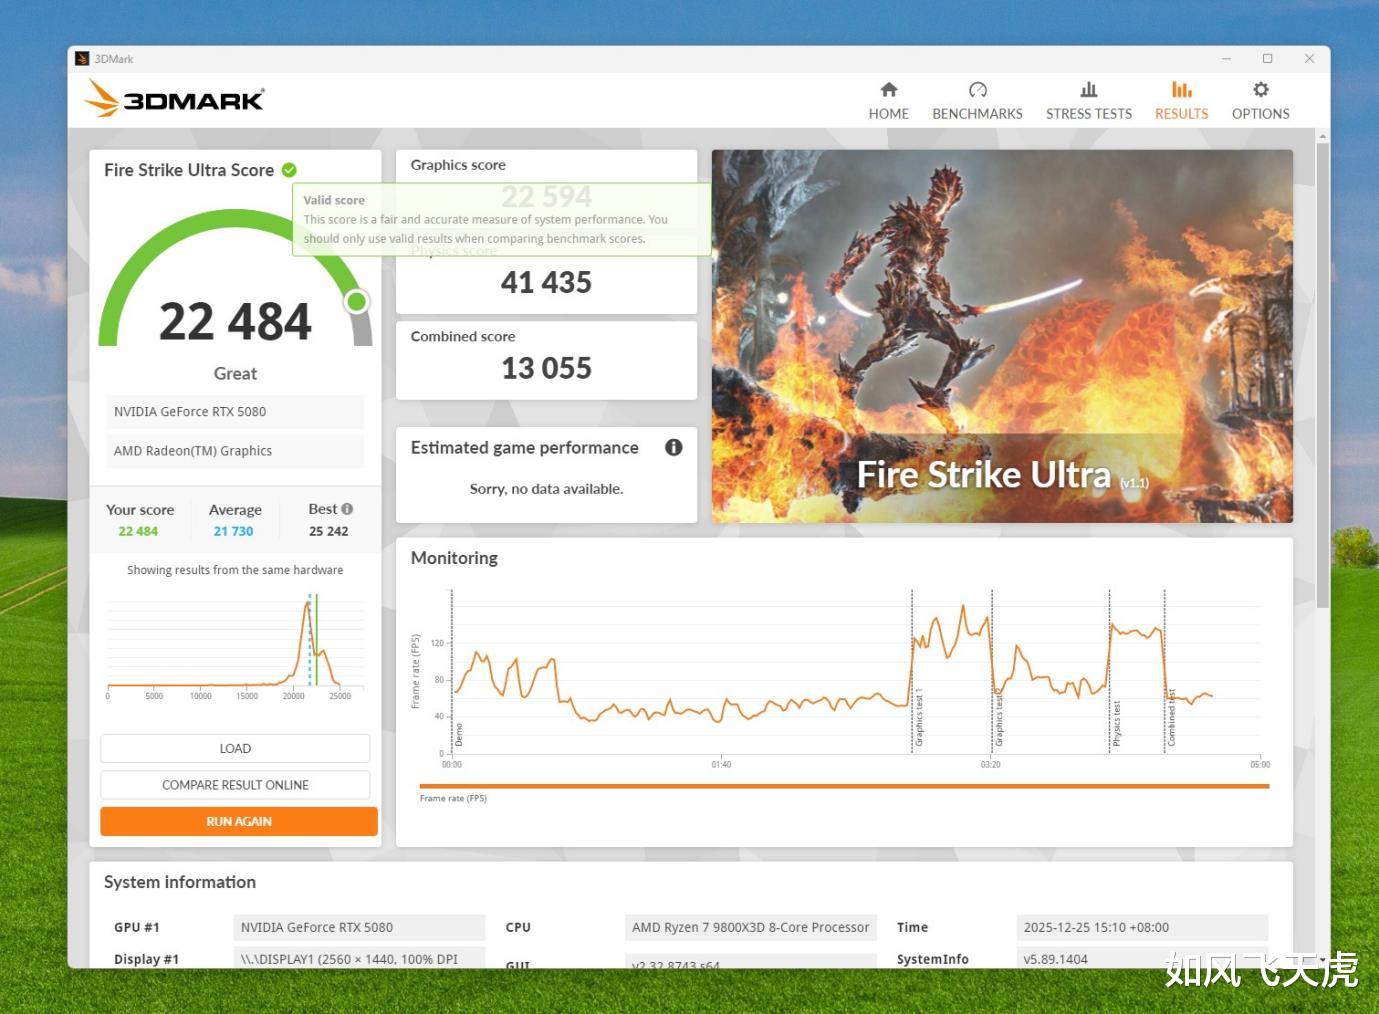The width and height of the screenshot is (1379, 1014).
Task: Click the System information heading
Action: [180, 882]
